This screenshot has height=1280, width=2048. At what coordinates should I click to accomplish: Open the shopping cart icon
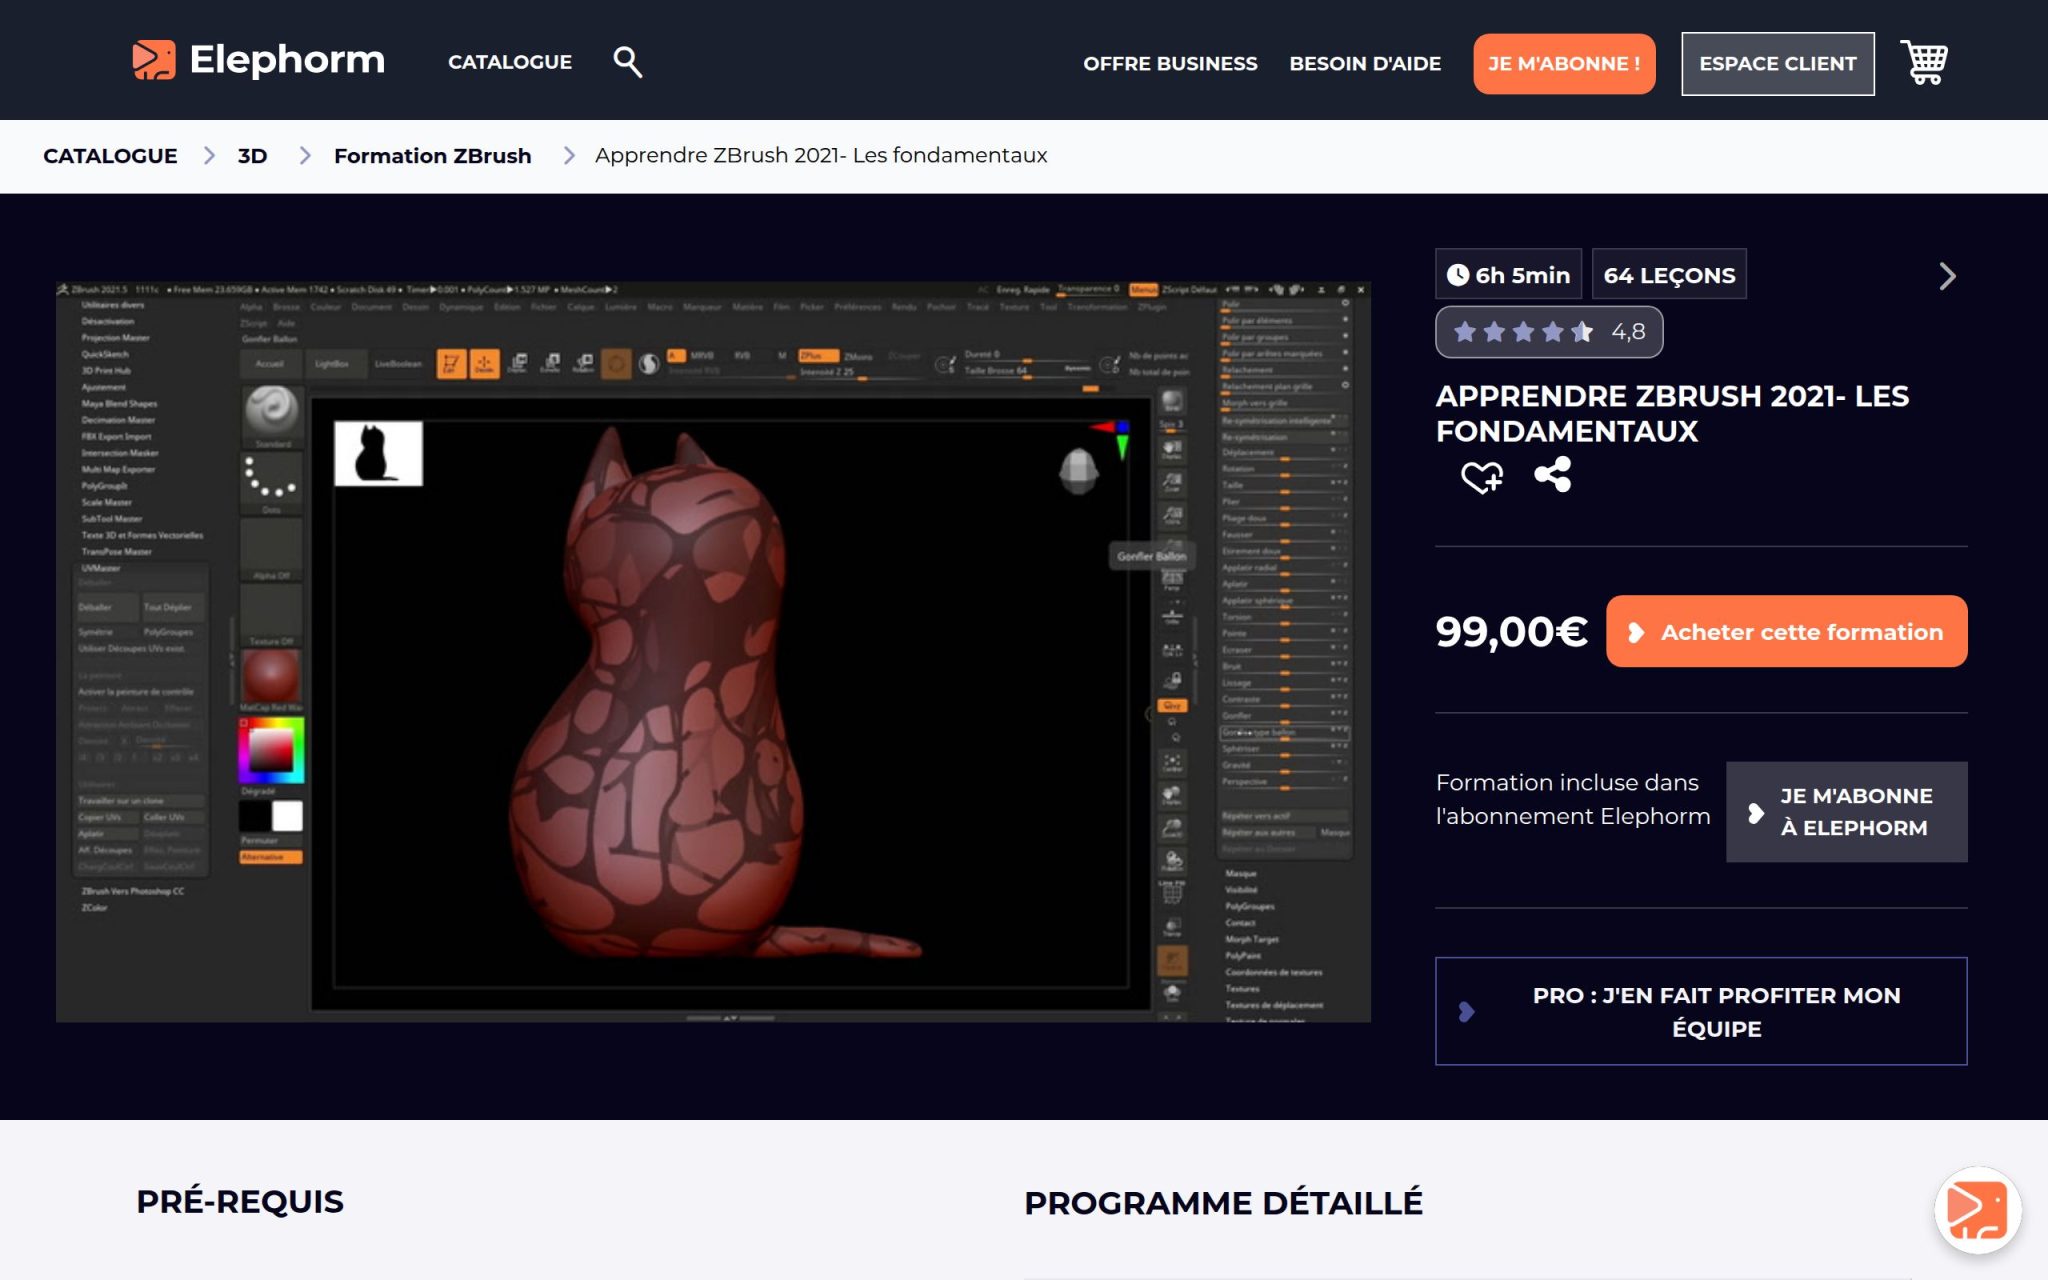click(x=1924, y=63)
